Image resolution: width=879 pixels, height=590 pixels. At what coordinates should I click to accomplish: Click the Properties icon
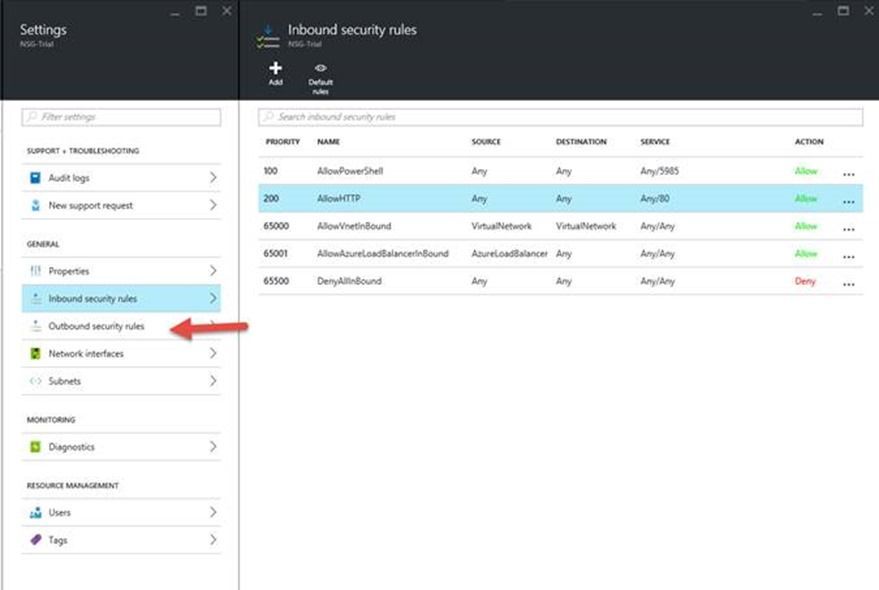[x=35, y=271]
